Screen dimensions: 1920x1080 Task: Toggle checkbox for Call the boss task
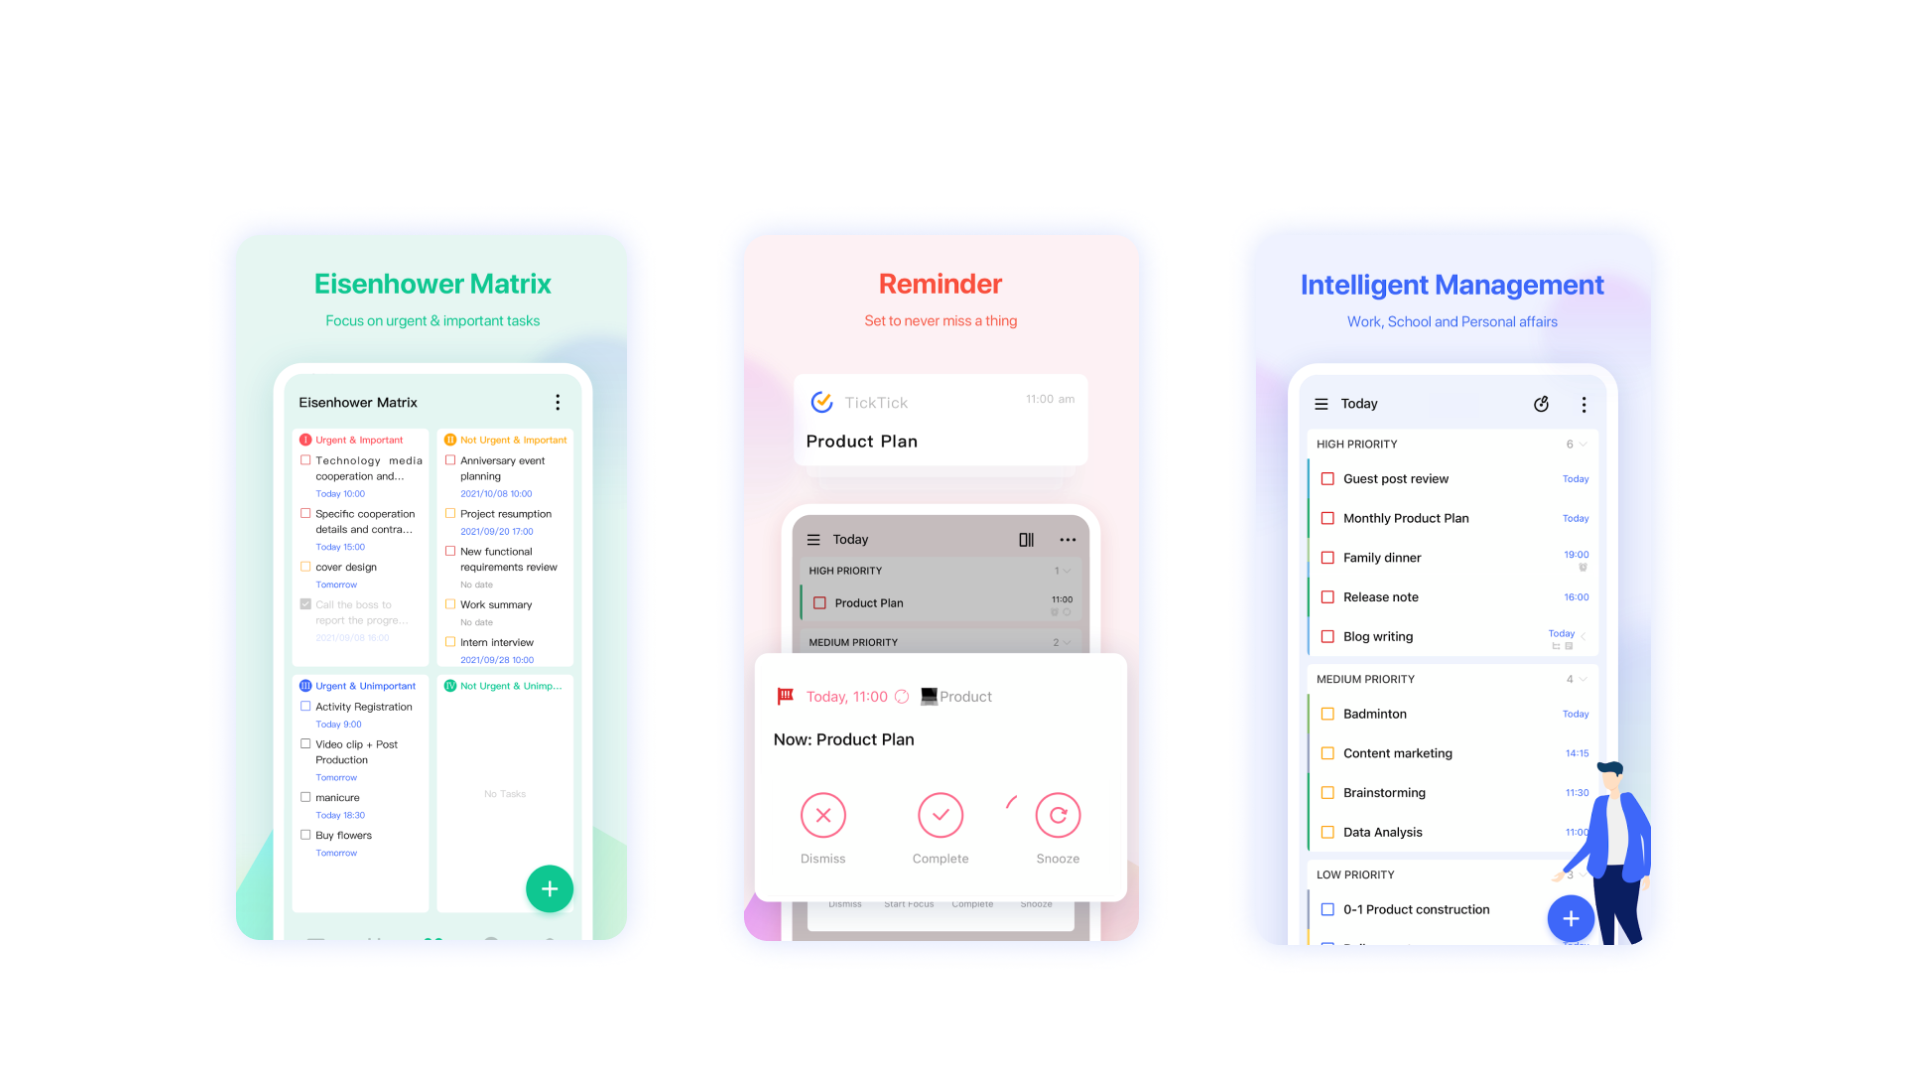(305, 604)
